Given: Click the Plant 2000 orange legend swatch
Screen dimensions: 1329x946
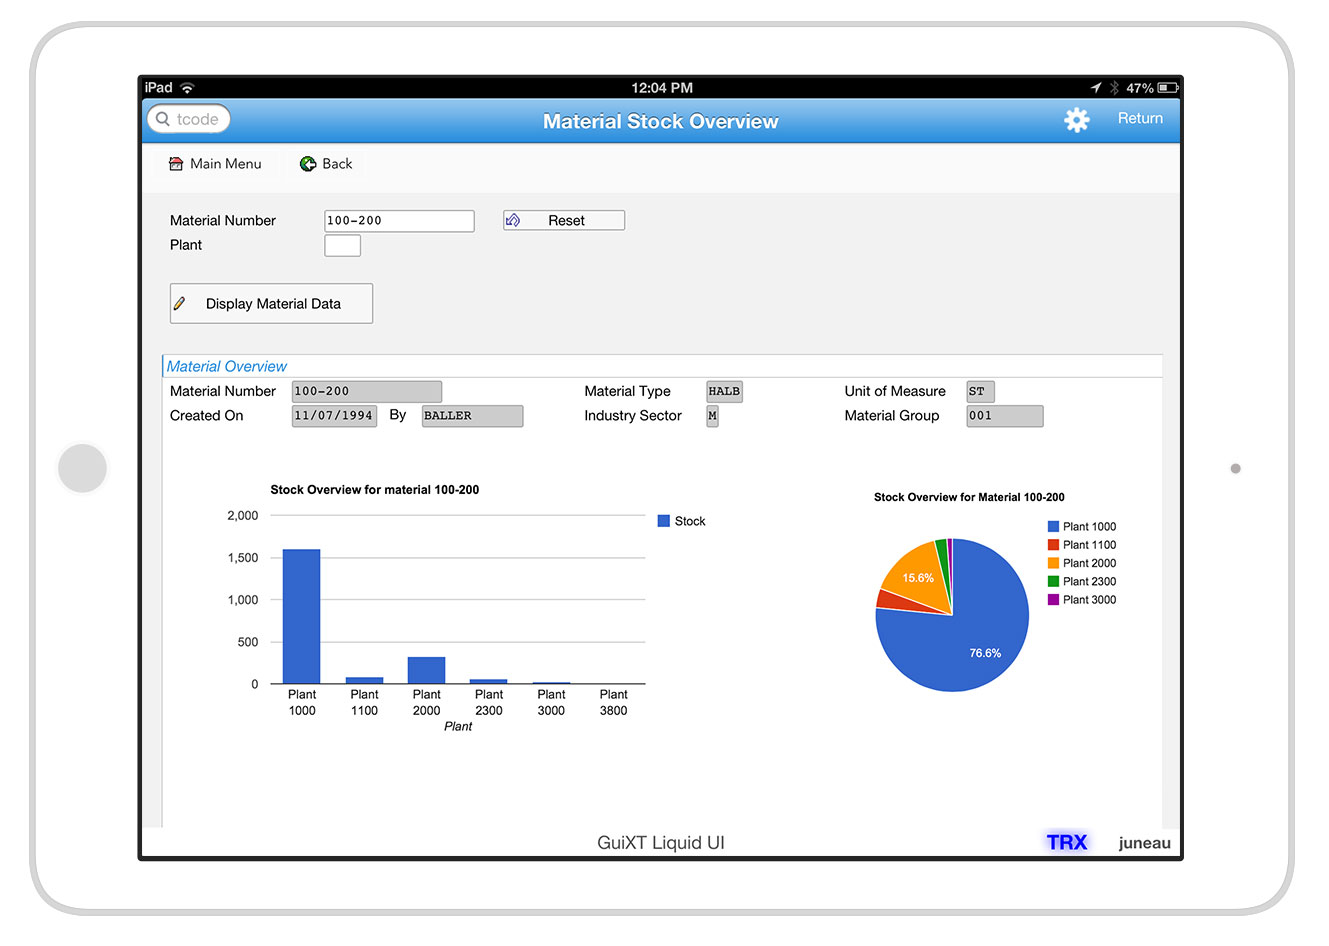Looking at the screenshot, I should pos(1053,564).
